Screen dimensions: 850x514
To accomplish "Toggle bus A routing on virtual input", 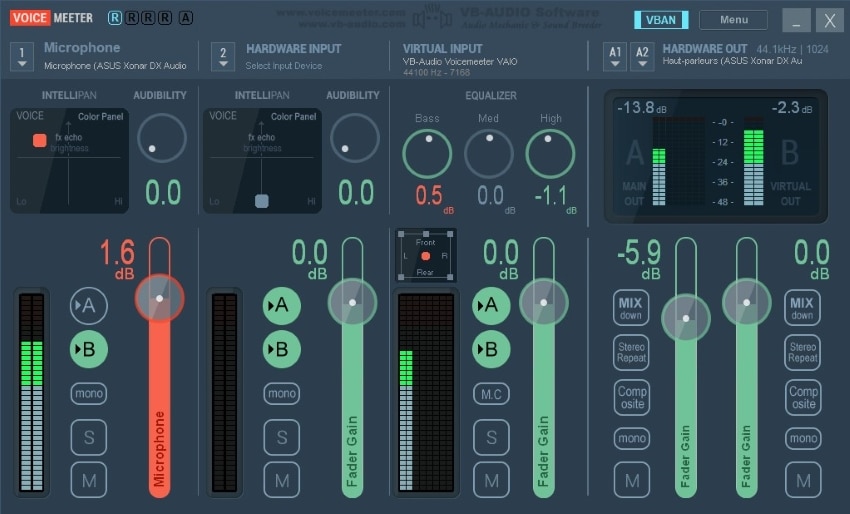I will 491,306.
